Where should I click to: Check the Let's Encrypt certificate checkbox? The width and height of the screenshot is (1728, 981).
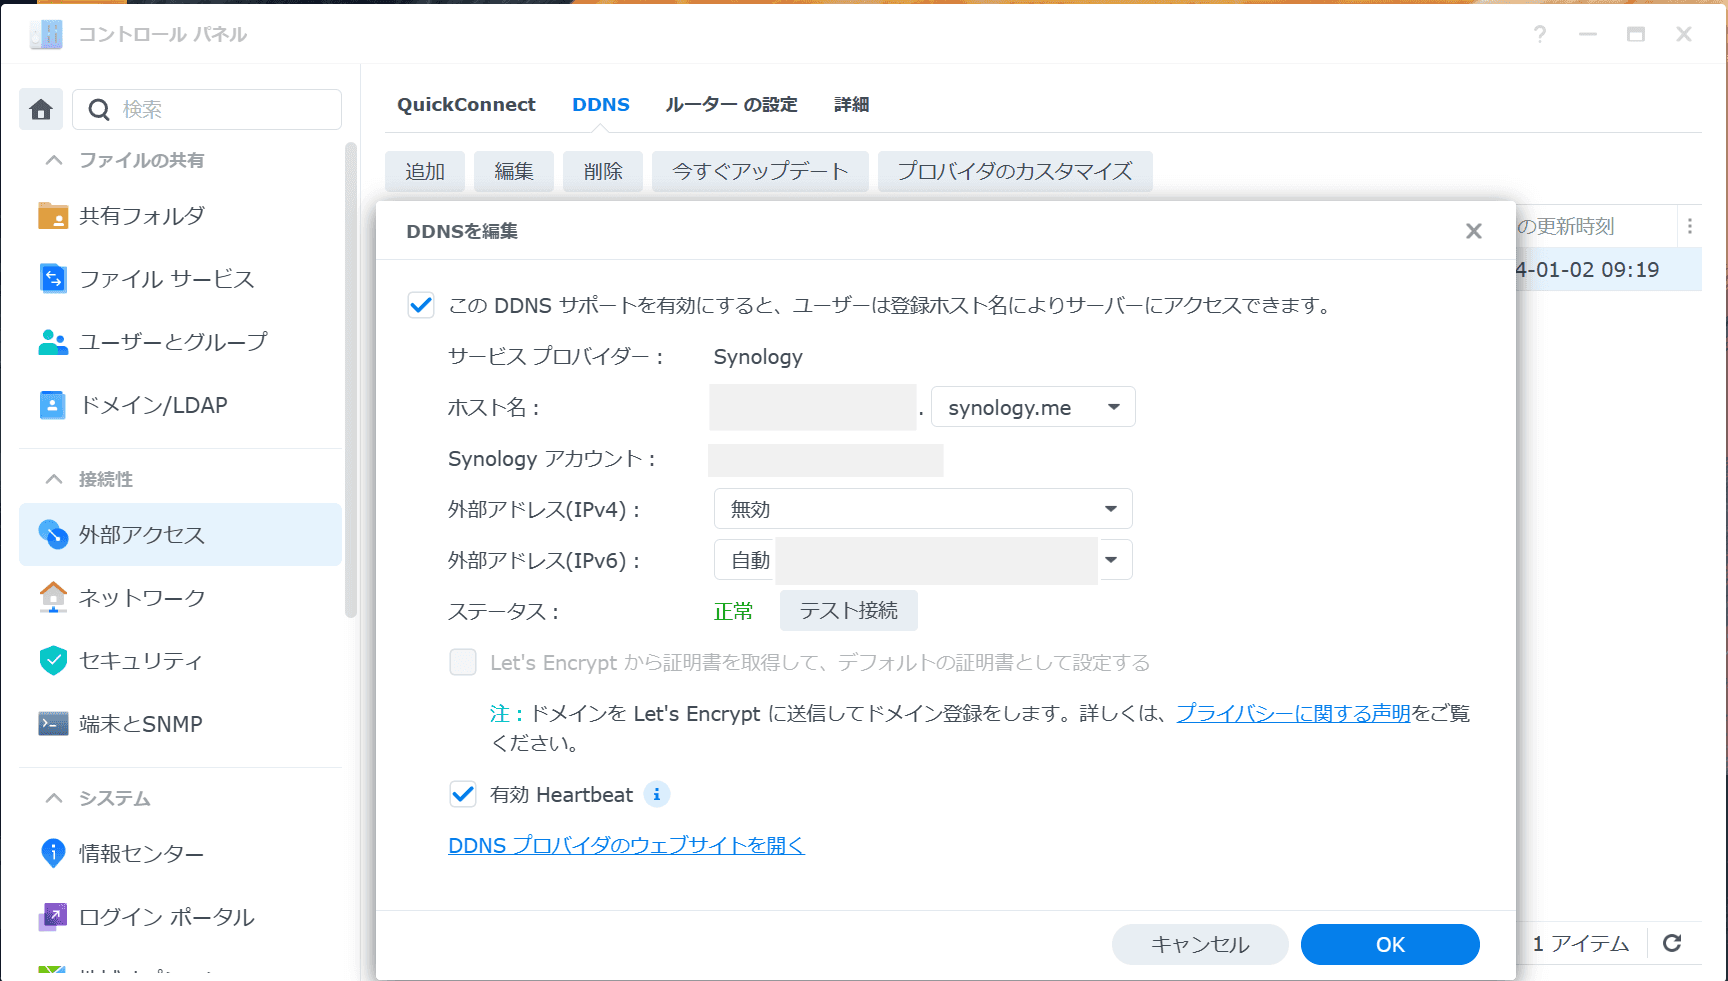click(x=463, y=662)
